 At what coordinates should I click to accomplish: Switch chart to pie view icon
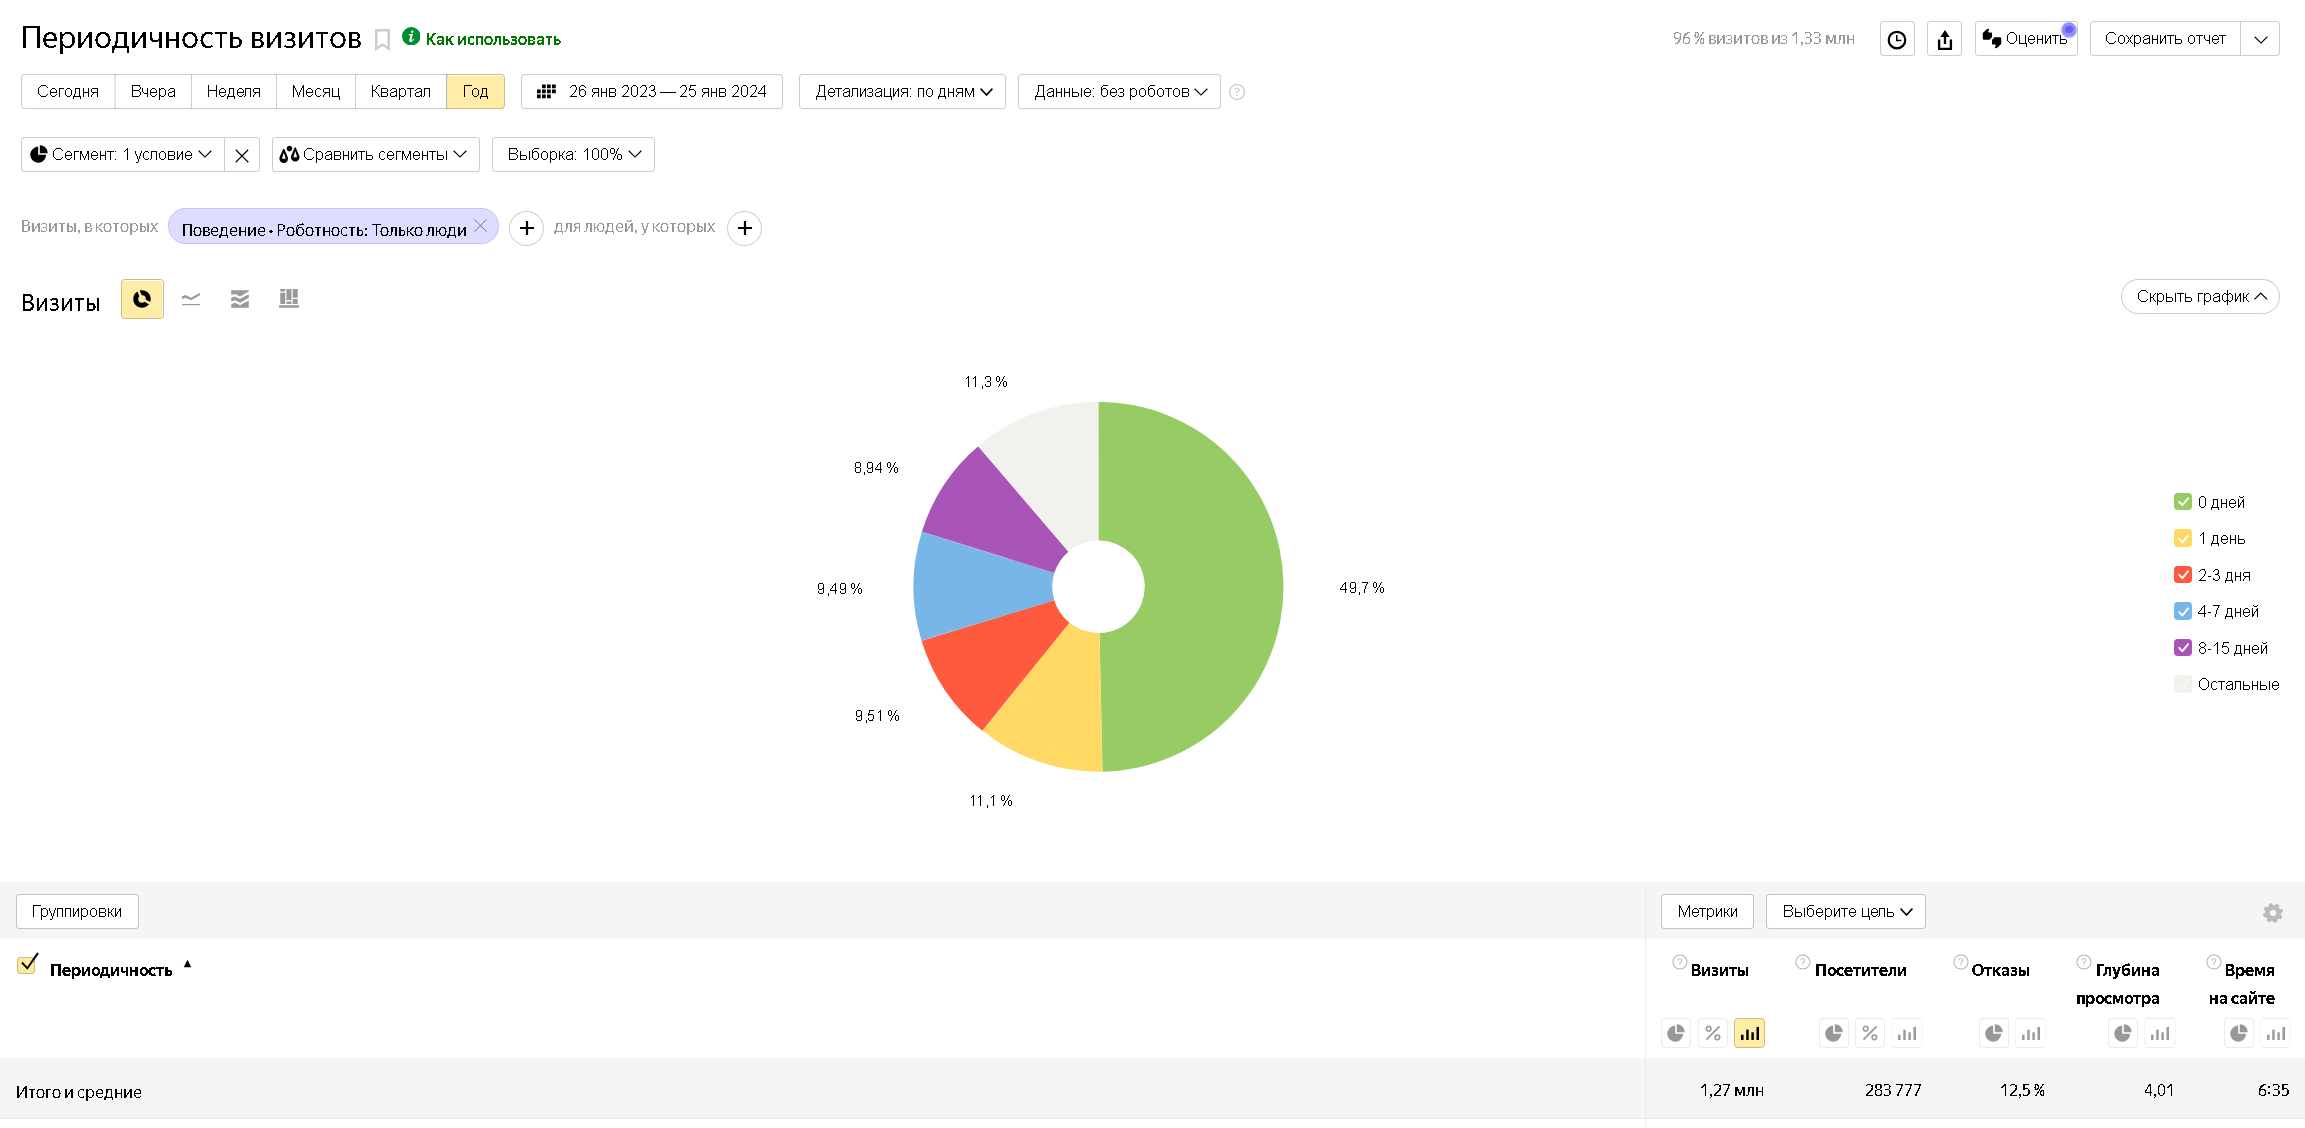point(142,299)
